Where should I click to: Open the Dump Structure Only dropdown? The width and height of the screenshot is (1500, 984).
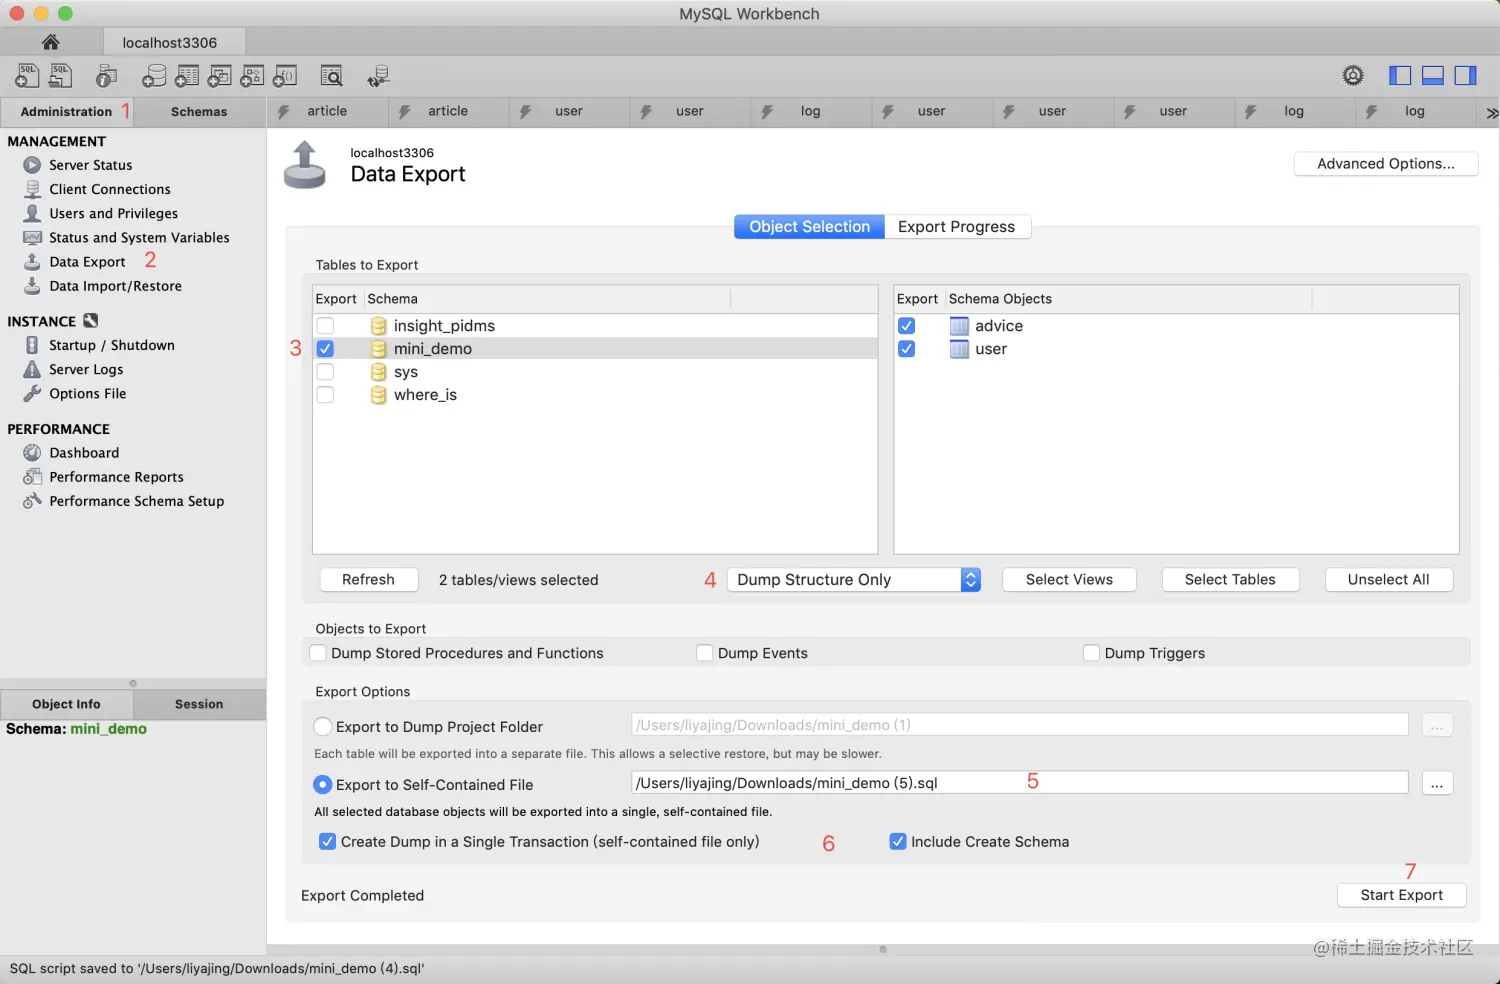(854, 580)
